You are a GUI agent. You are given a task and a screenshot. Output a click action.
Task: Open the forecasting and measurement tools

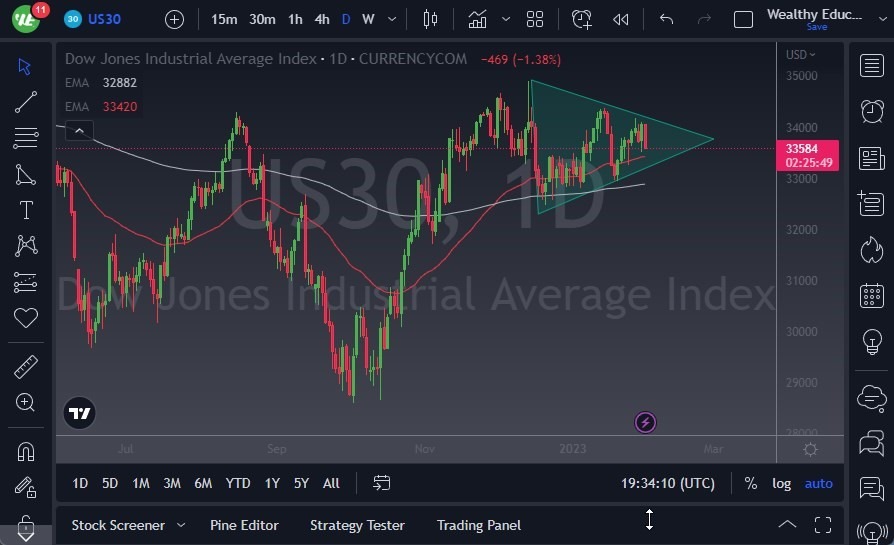coord(26,282)
